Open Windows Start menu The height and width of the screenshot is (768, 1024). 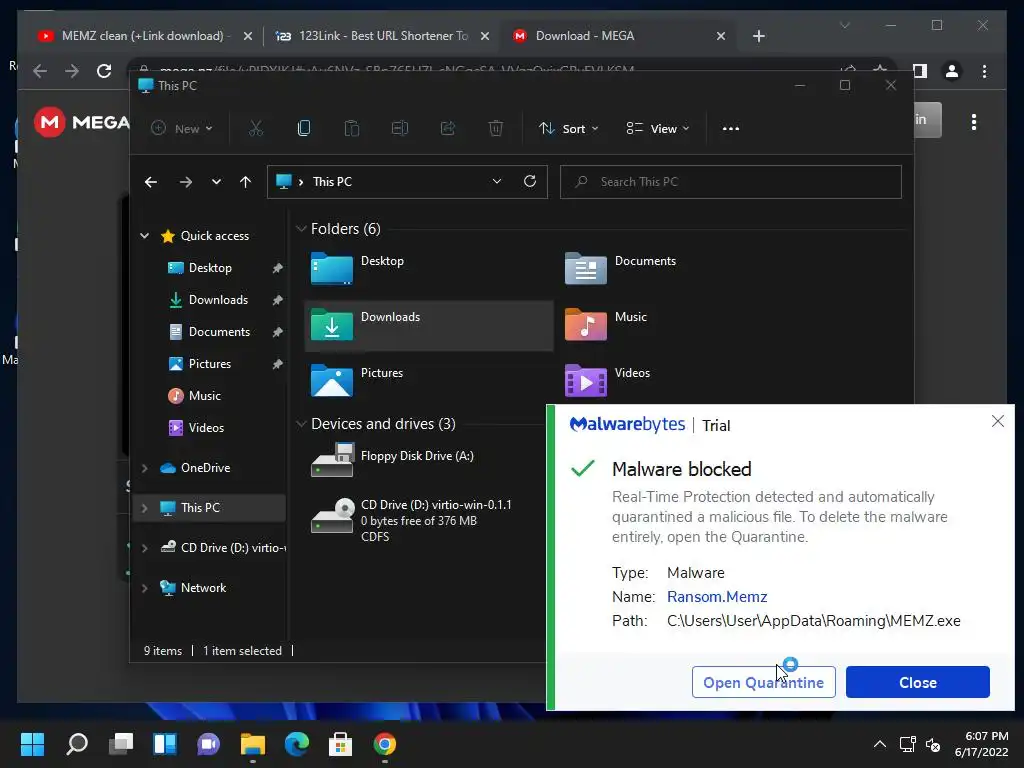pyautogui.click(x=33, y=744)
